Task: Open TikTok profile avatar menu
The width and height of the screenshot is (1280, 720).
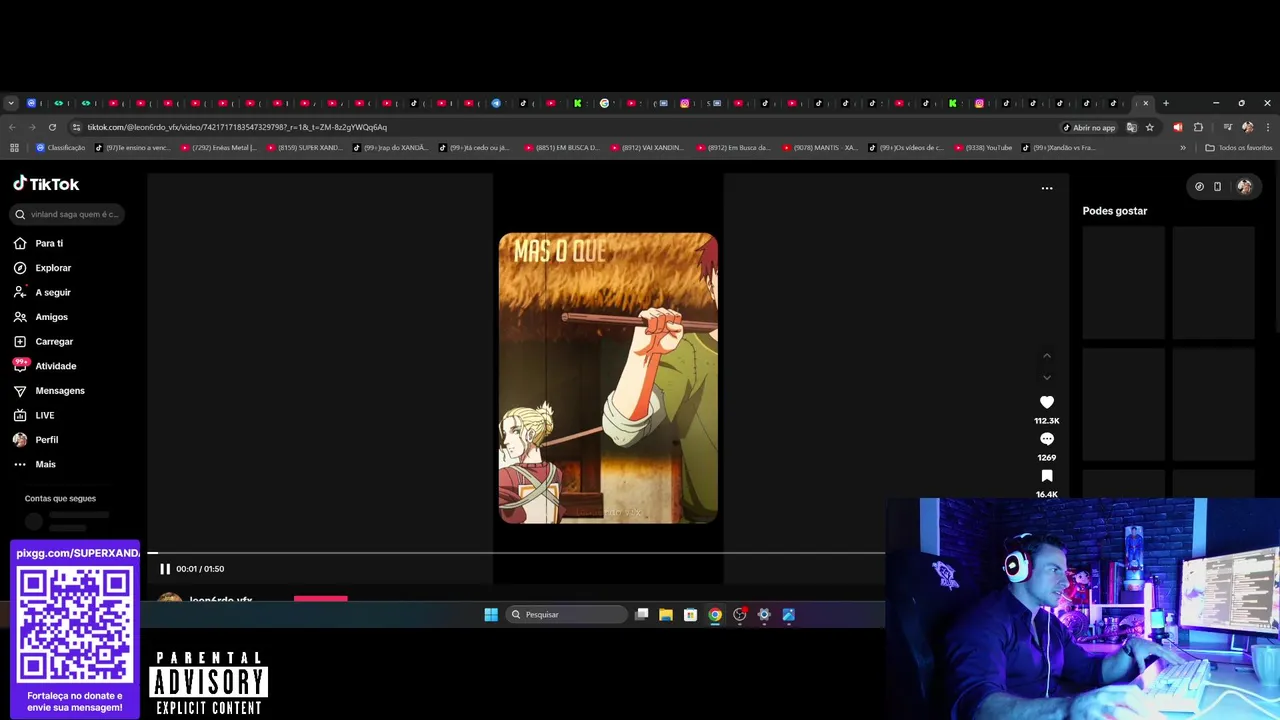Action: 1244,186
